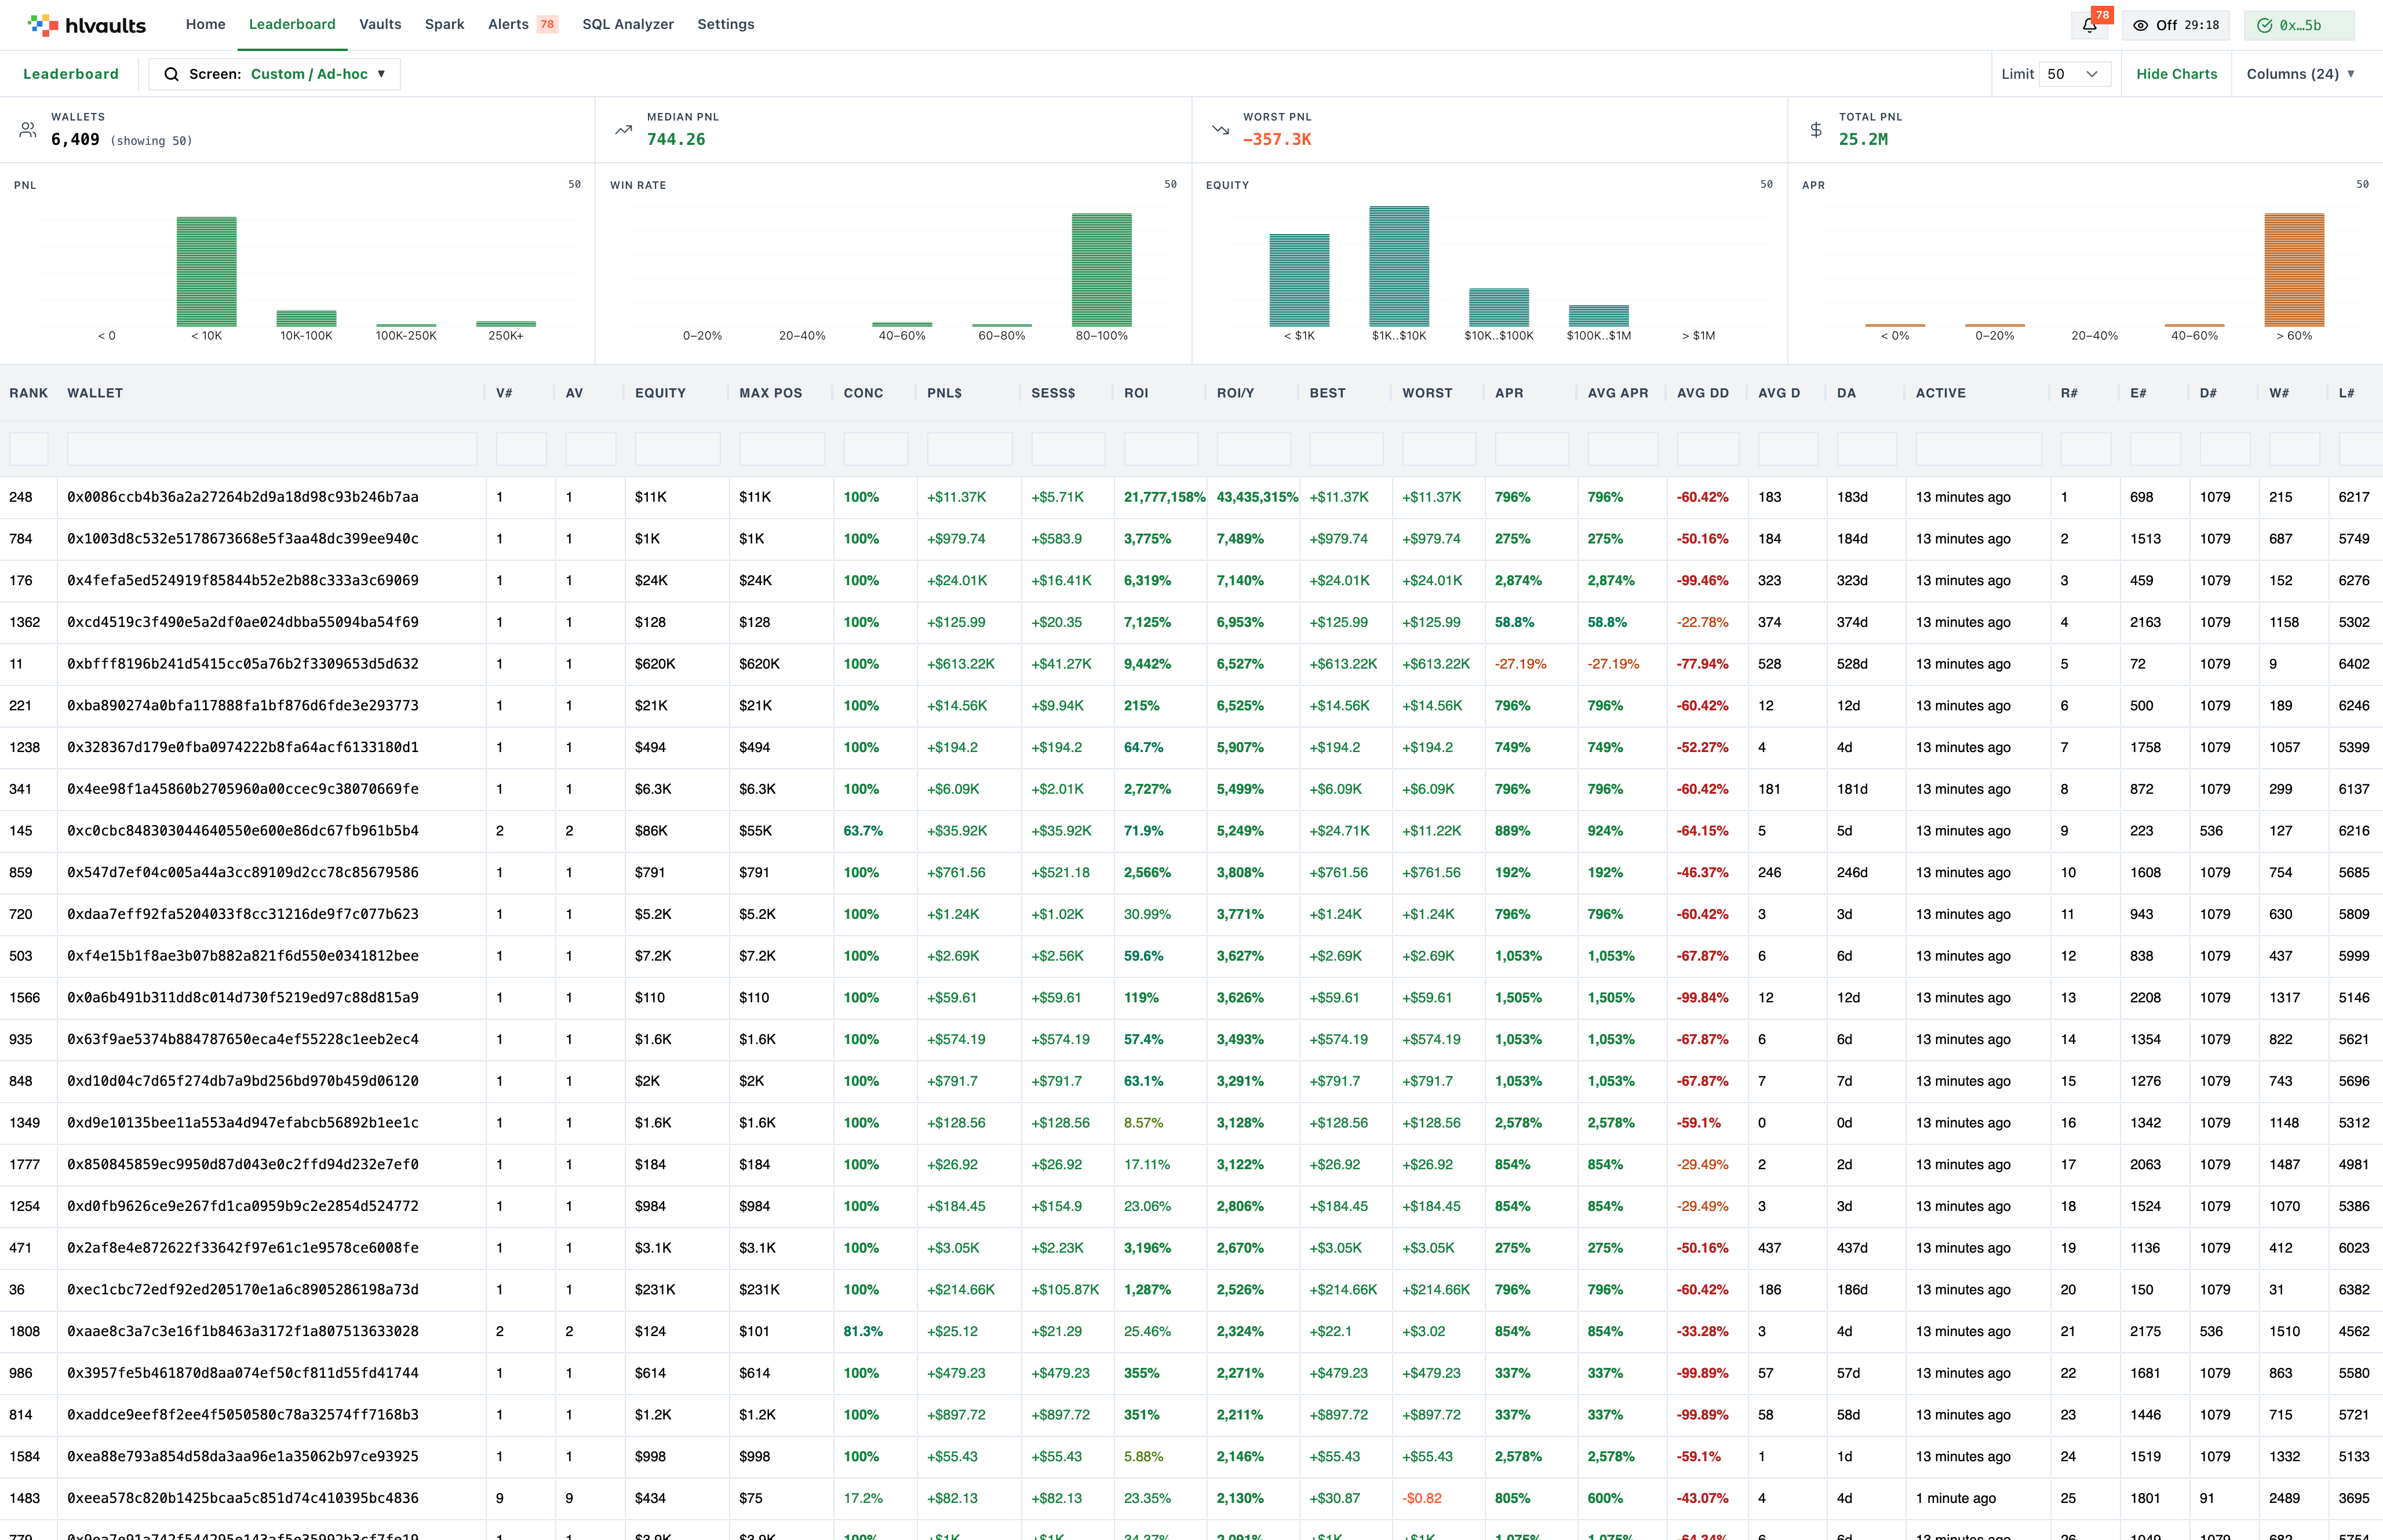This screenshot has height=1540, width=2383.
Task: Click the green 80–100% win rate bar
Action: pyautogui.click(x=1101, y=270)
